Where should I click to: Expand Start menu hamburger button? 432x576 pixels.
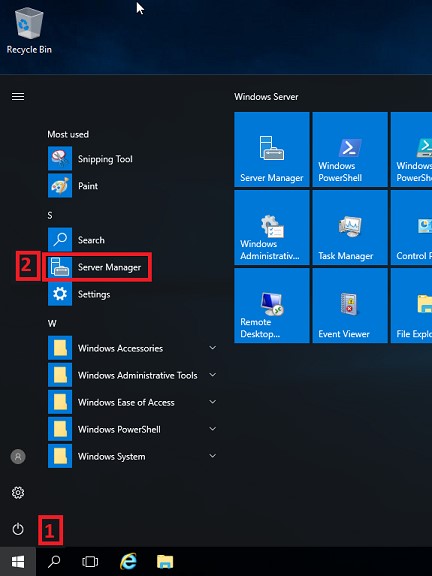coord(18,96)
